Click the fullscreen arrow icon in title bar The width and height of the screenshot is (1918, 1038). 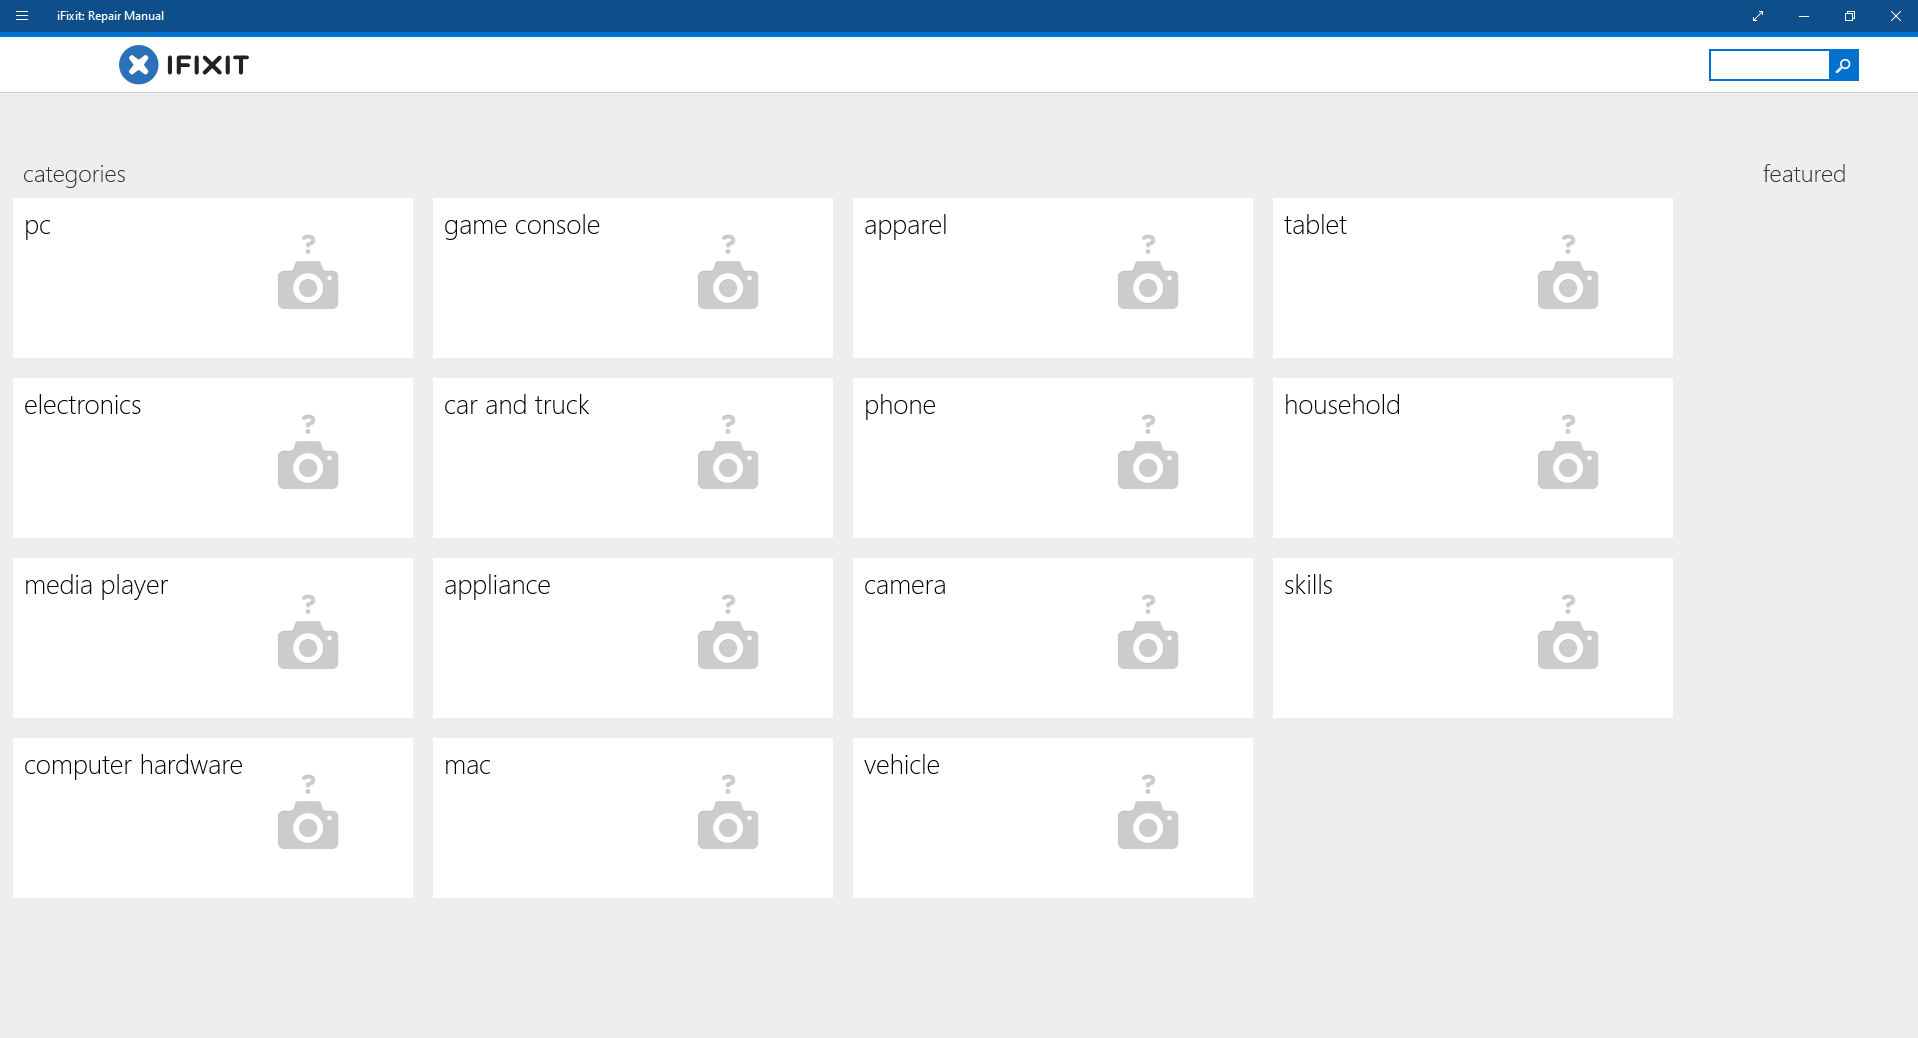(1758, 16)
